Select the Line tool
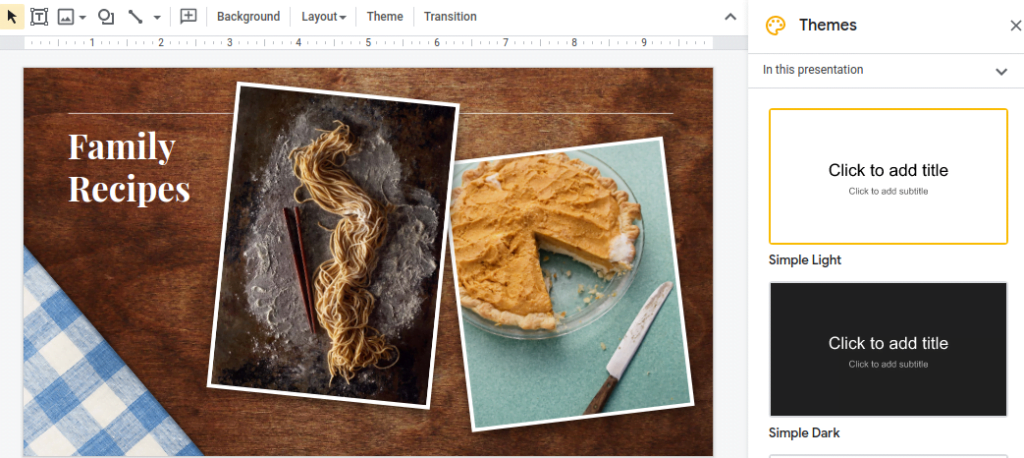This screenshot has width=1024, height=458. tap(135, 17)
